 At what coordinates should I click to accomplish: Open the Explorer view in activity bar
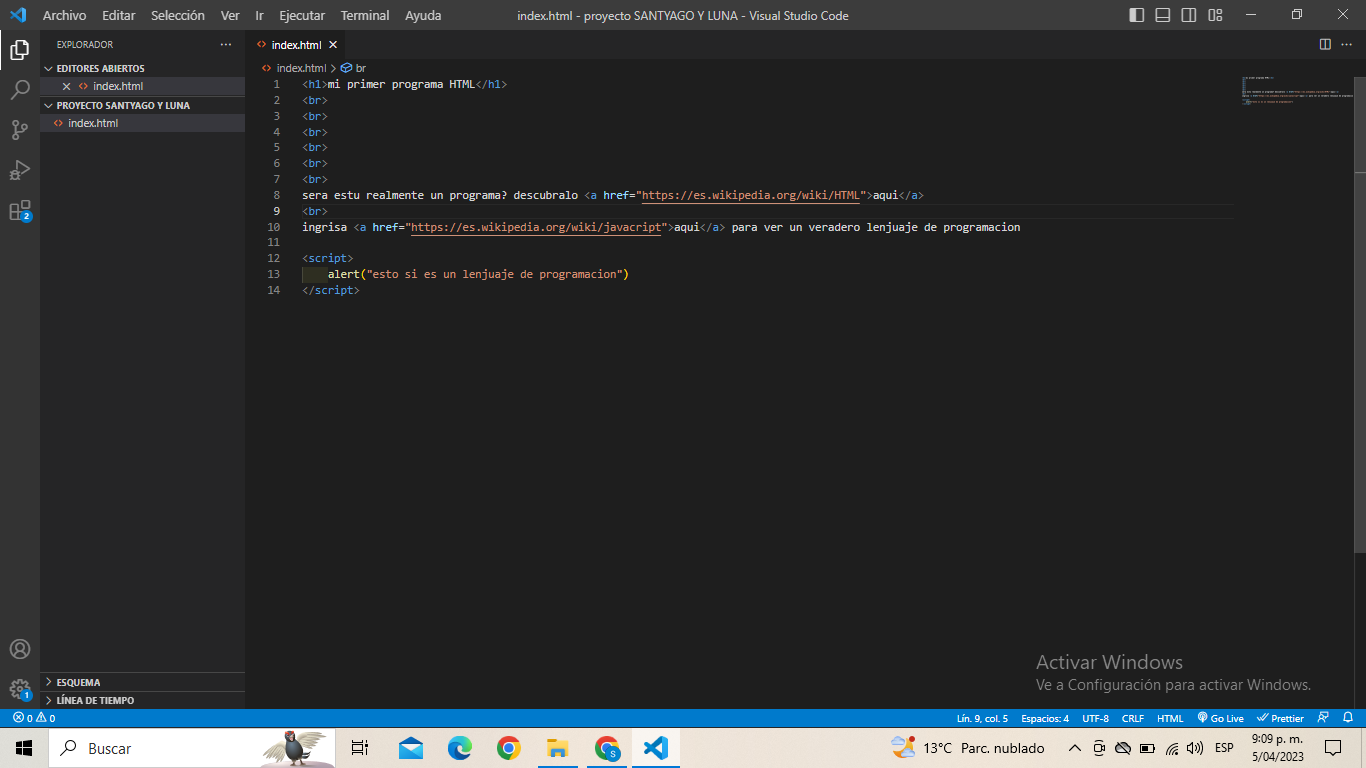20,49
